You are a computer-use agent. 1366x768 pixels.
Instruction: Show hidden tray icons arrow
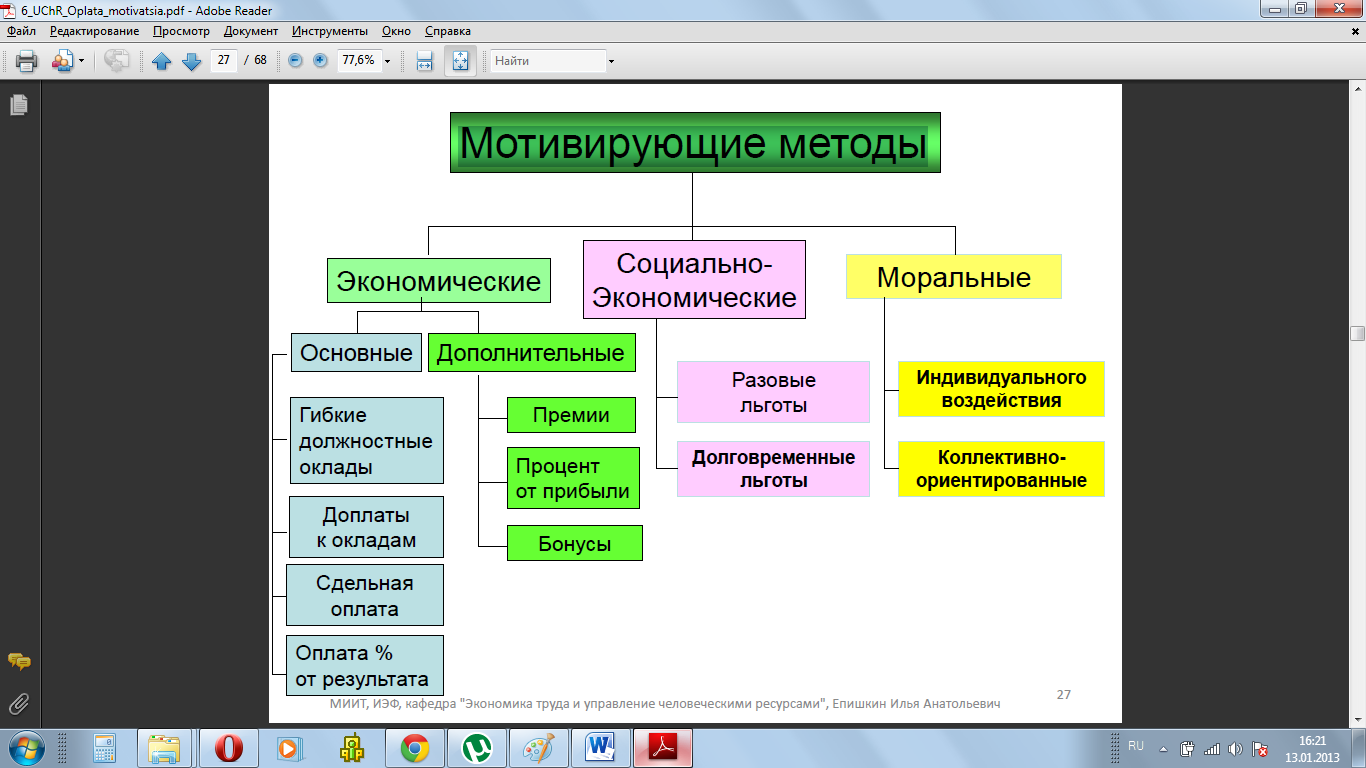tap(1162, 748)
